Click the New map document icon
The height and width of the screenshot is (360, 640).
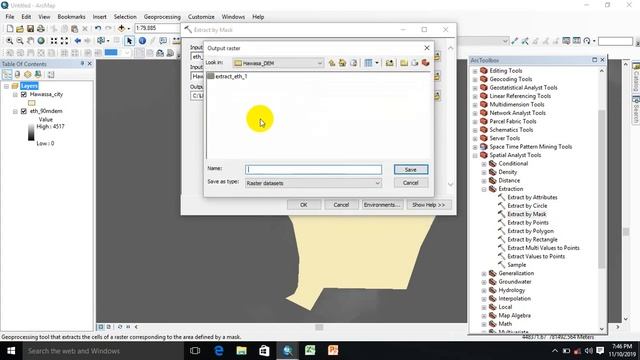pyautogui.click(x=9, y=29)
